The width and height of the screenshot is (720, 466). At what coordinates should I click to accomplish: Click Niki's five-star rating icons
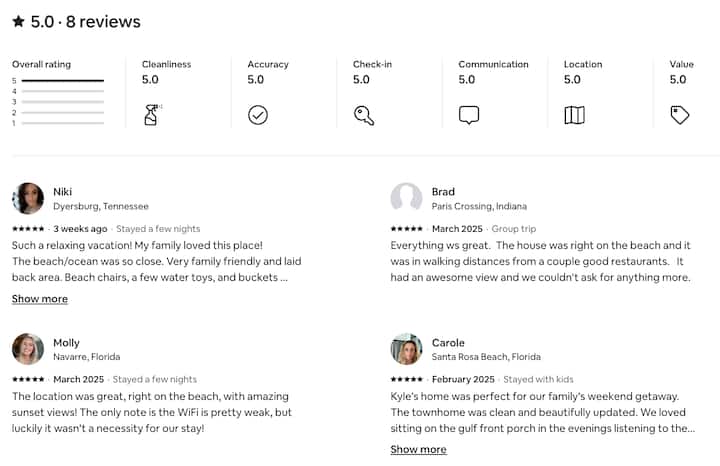28,229
